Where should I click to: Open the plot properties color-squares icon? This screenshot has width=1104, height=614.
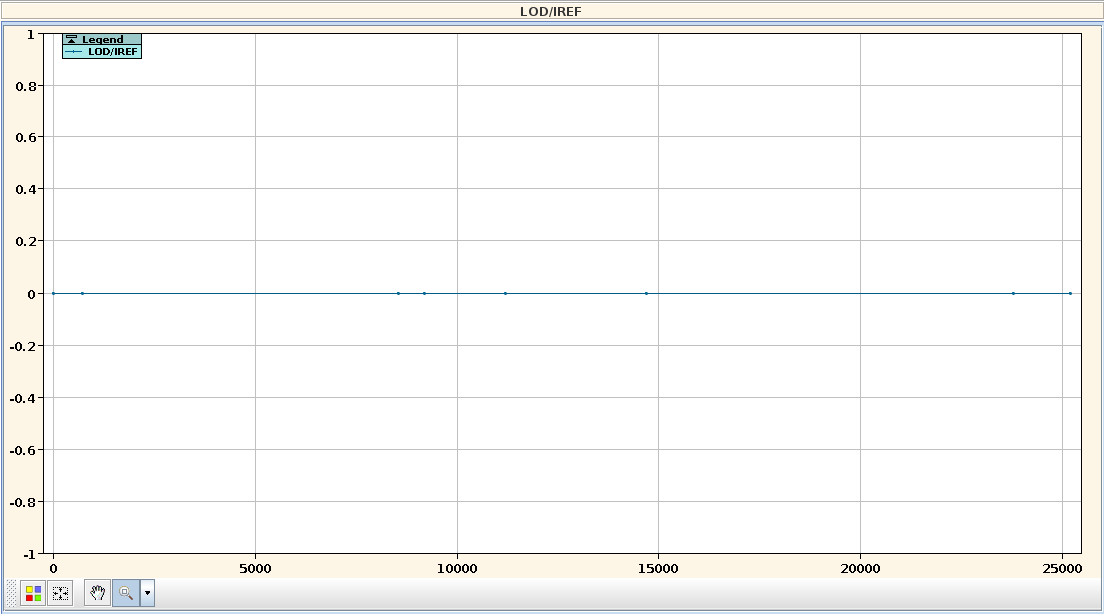pyautogui.click(x=33, y=593)
